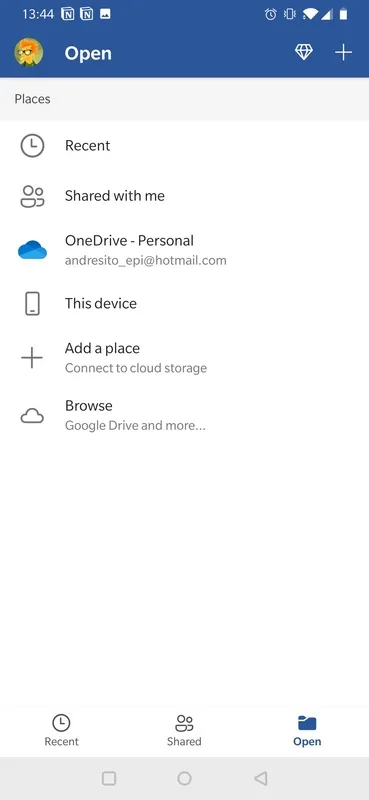Open Browse Google Drive and more
369x800 pixels.
click(x=184, y=415)
